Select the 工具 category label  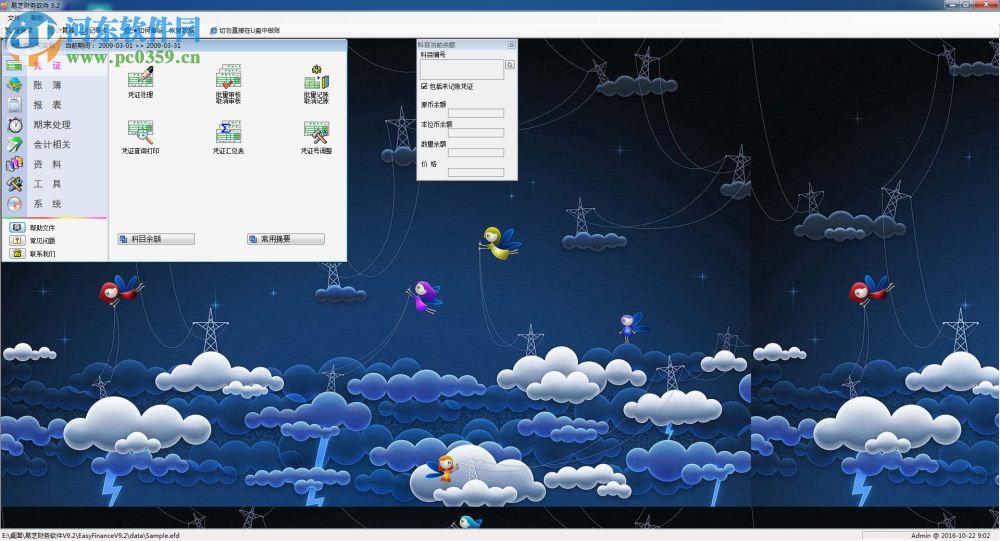(48, 184)
